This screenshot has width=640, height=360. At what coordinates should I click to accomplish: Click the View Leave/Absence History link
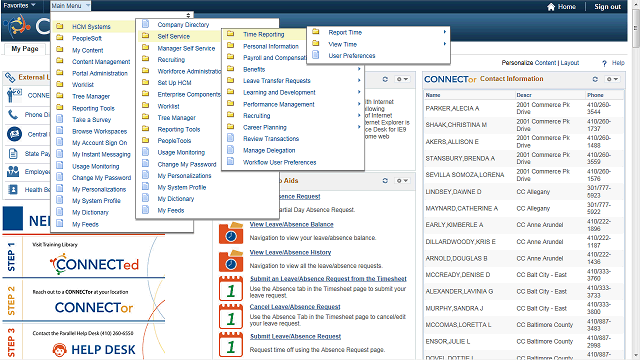(x=290, y=252)
